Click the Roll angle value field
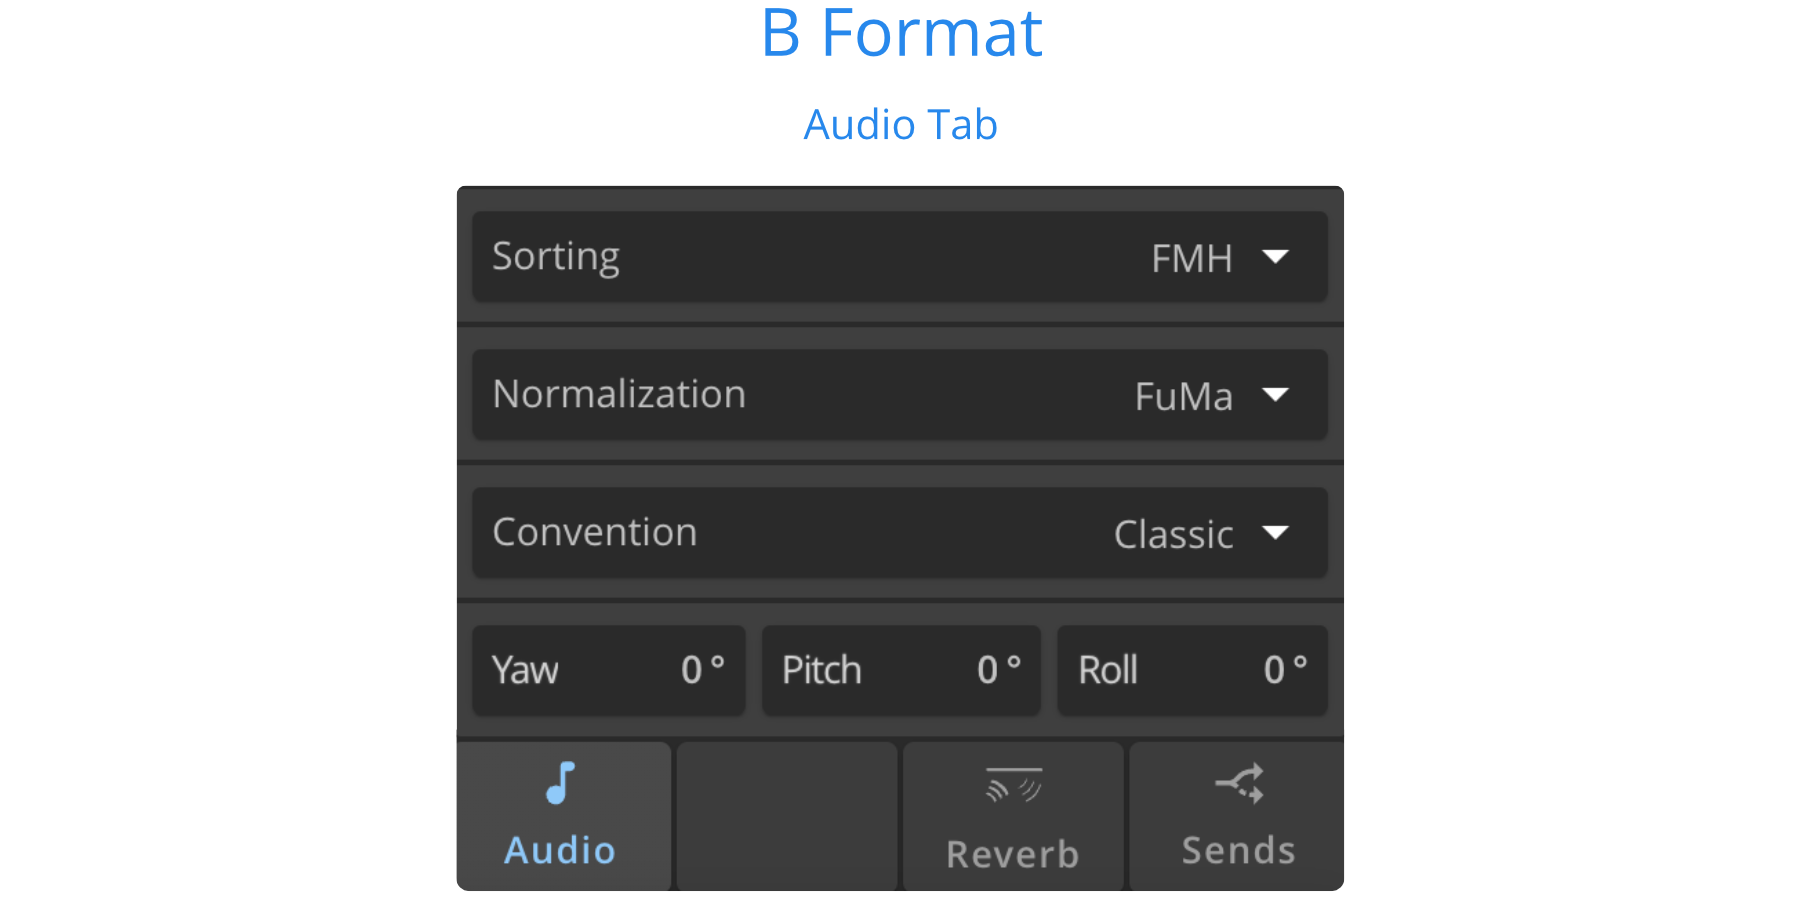 tap(1284, 670)
